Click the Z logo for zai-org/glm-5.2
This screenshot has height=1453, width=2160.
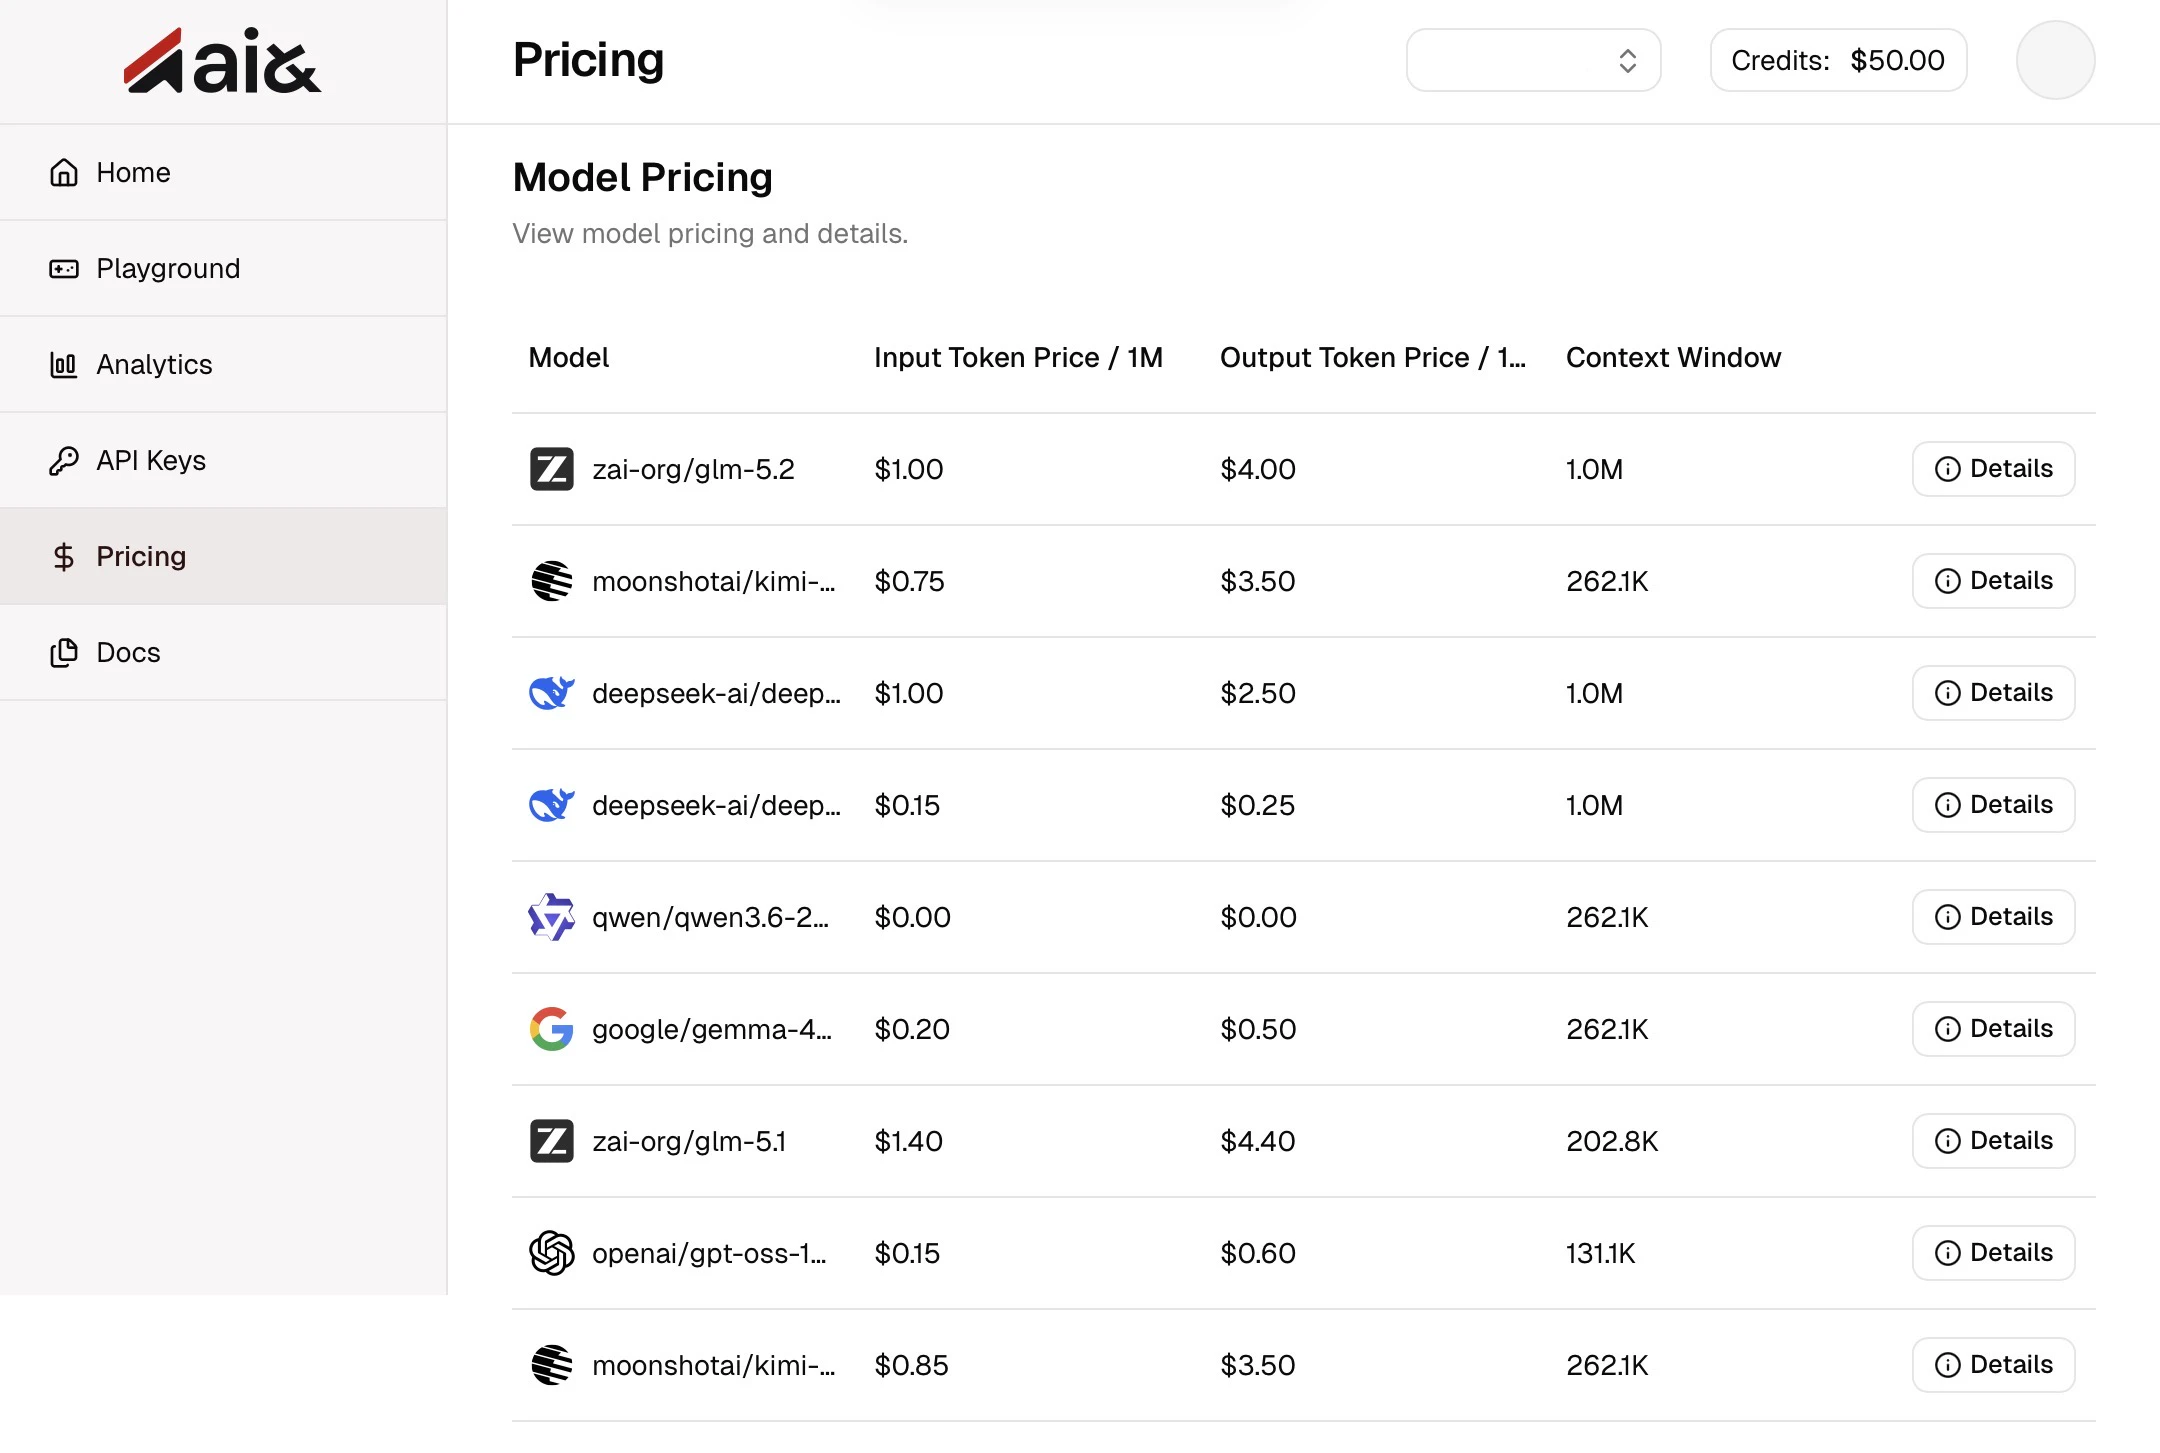551,469
